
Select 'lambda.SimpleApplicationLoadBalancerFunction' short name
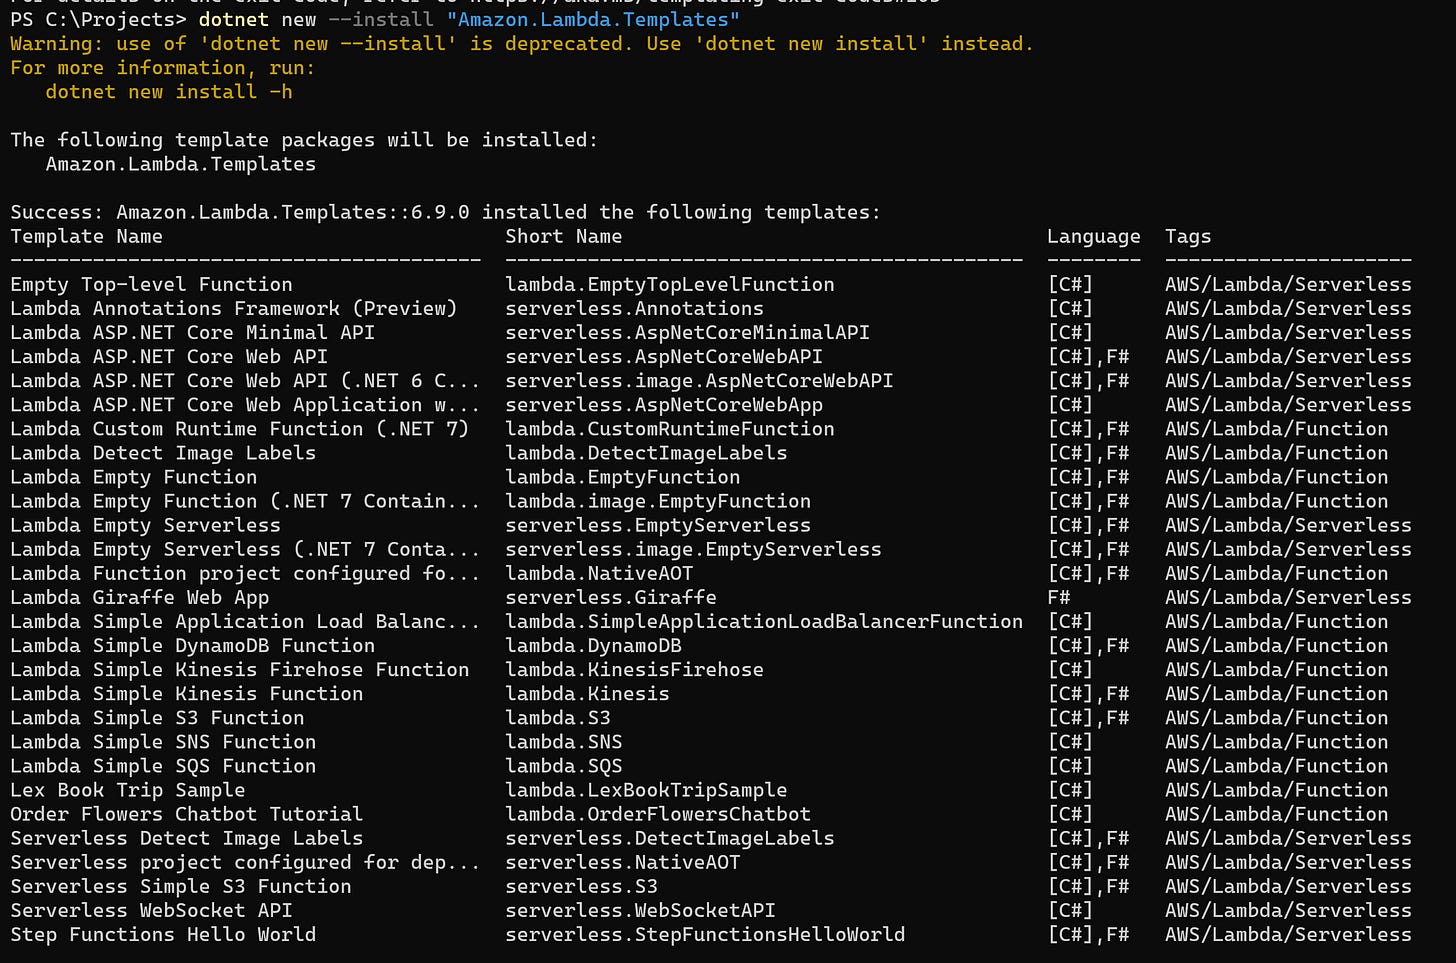tap(764, 621)
